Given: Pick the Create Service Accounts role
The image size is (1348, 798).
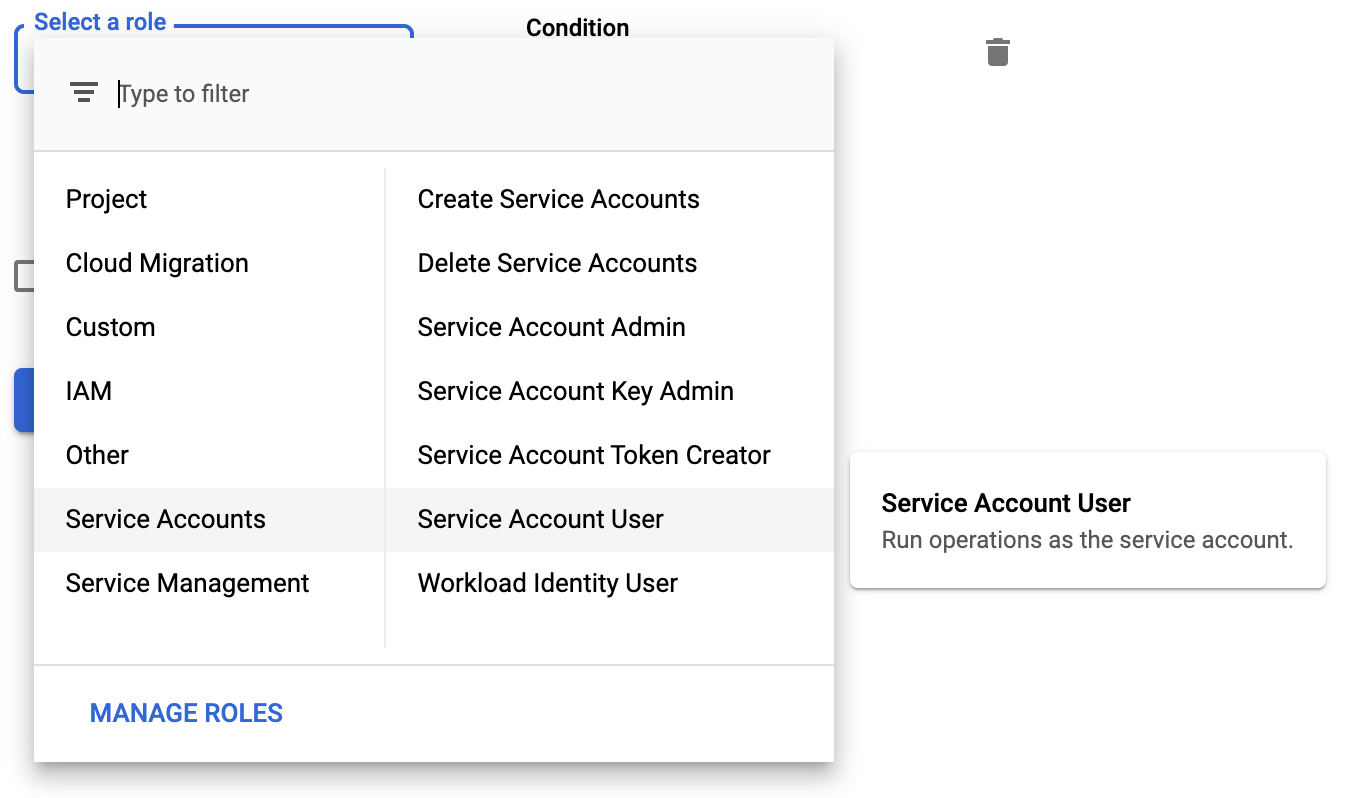Looking at the screenshot, I should point(558,199).
